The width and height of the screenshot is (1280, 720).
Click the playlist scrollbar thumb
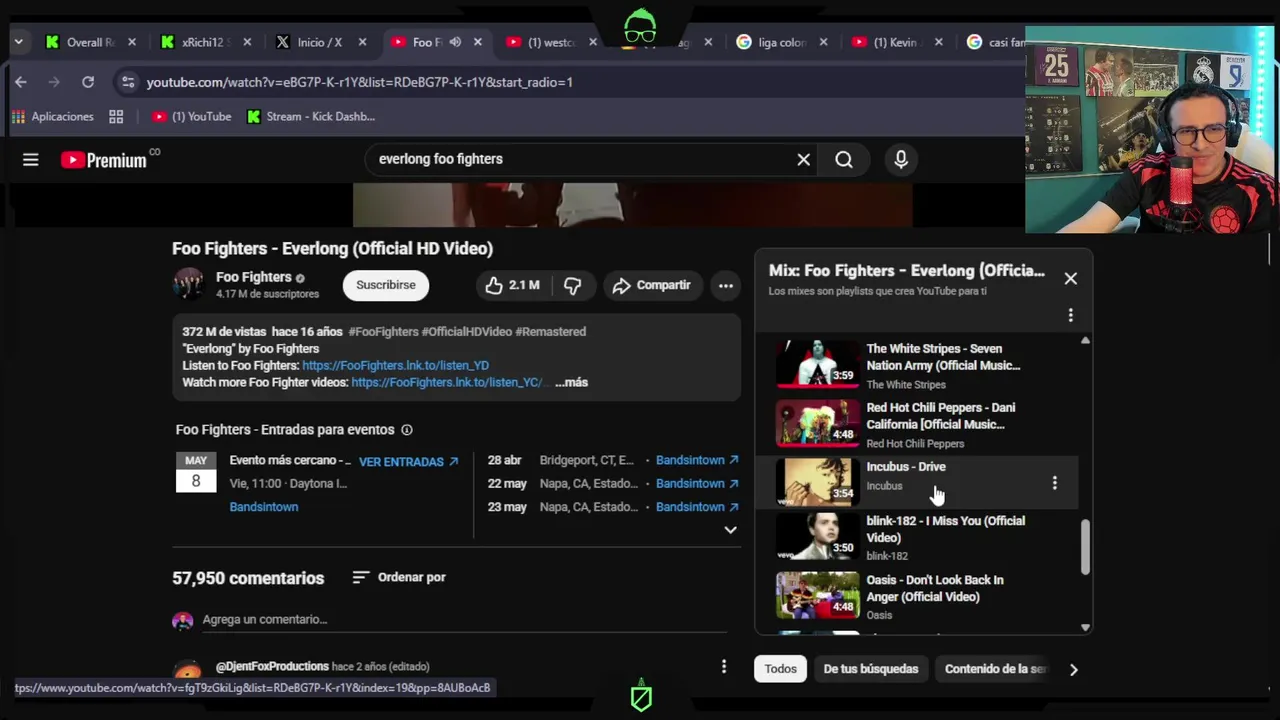1085,548
